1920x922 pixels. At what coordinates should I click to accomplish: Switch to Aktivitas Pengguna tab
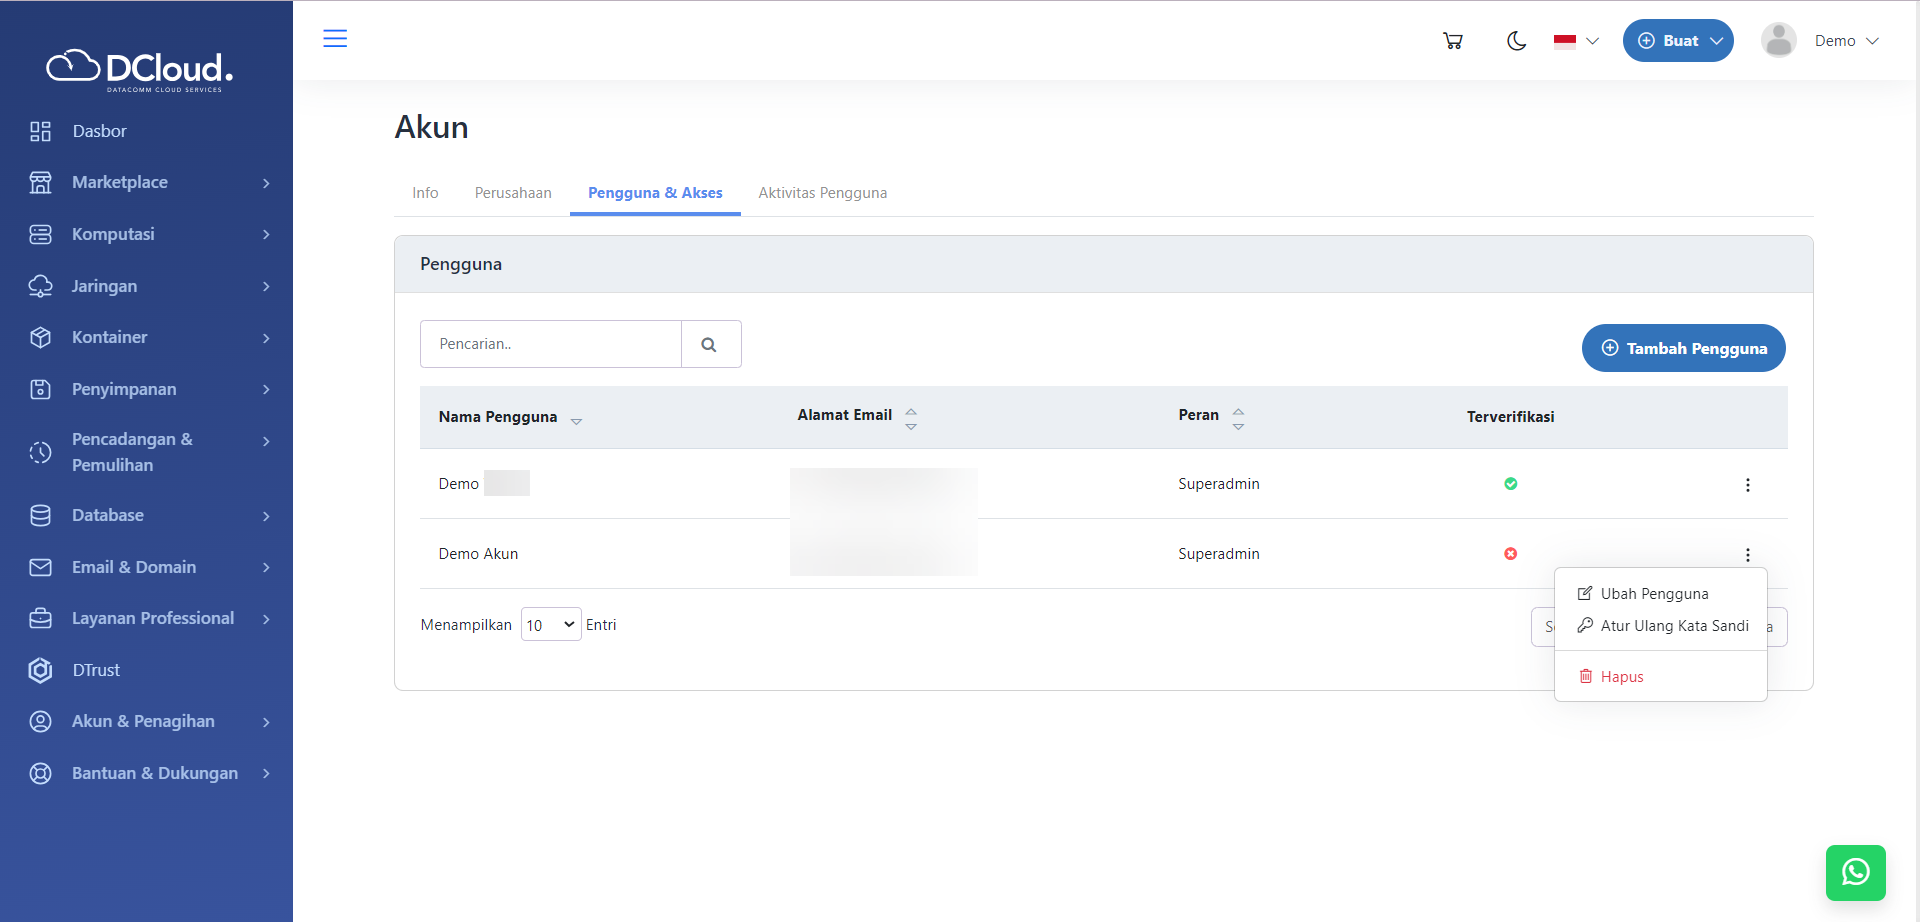[x=822, y=193]
